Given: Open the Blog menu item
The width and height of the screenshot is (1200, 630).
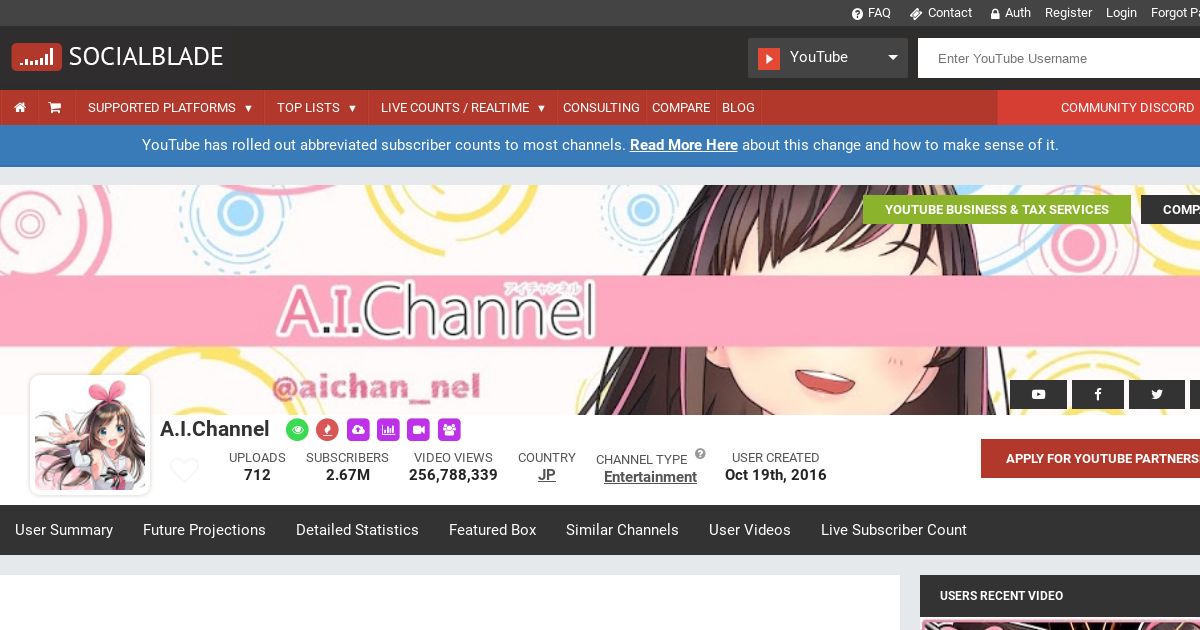Looking at the screenshot, I should click(x=738, y=107).
